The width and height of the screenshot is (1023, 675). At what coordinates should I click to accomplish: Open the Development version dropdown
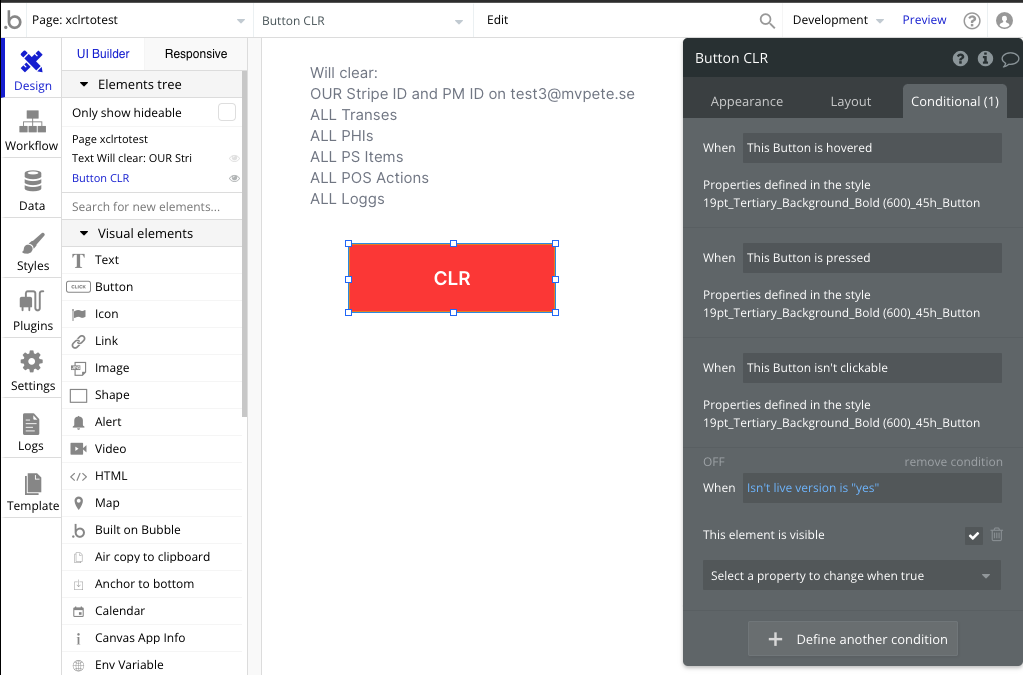click(838, 20)
